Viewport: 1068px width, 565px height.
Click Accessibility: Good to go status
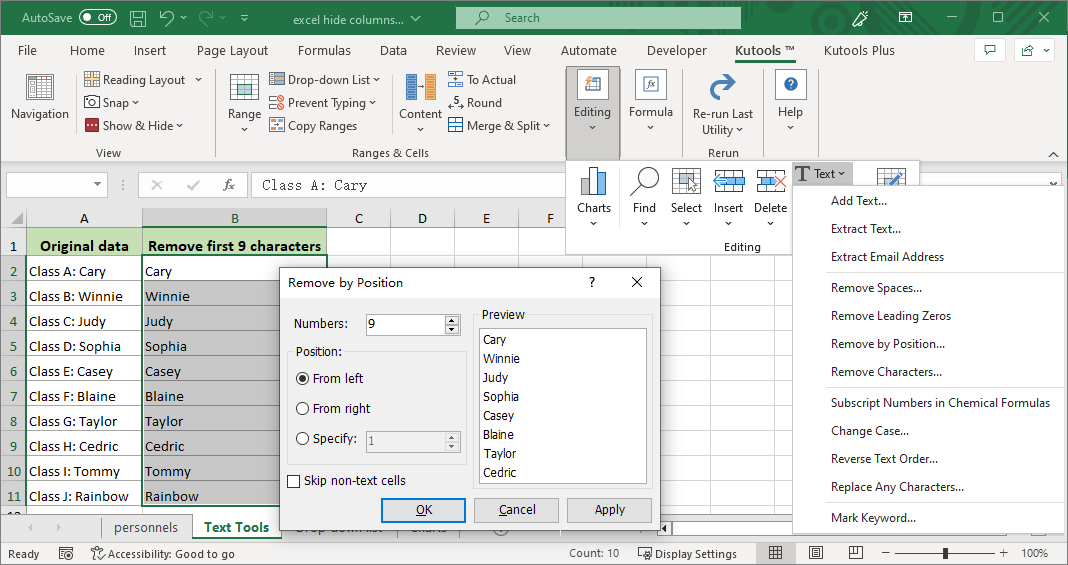pos(163,553)
